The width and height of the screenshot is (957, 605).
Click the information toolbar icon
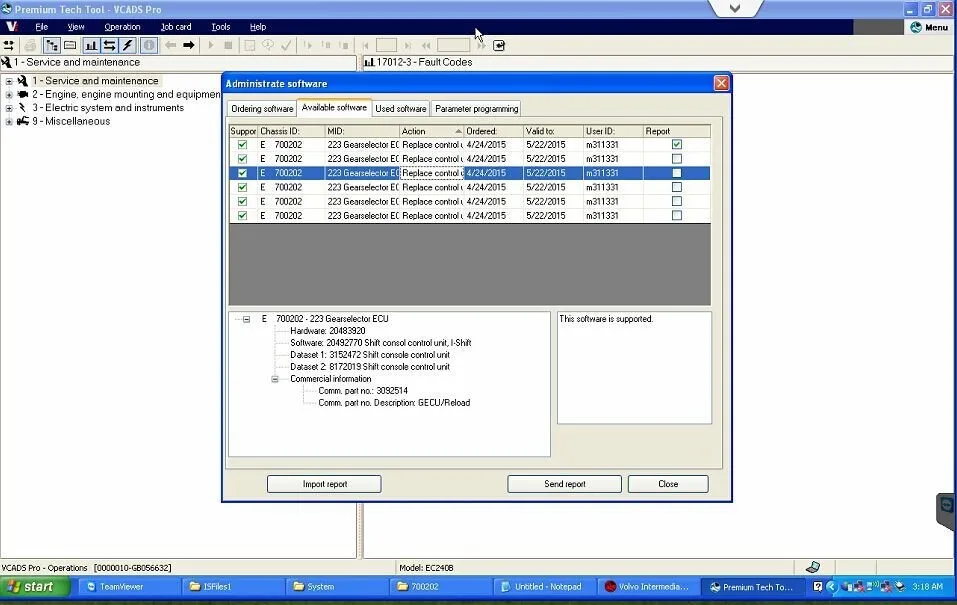[148, 45]
